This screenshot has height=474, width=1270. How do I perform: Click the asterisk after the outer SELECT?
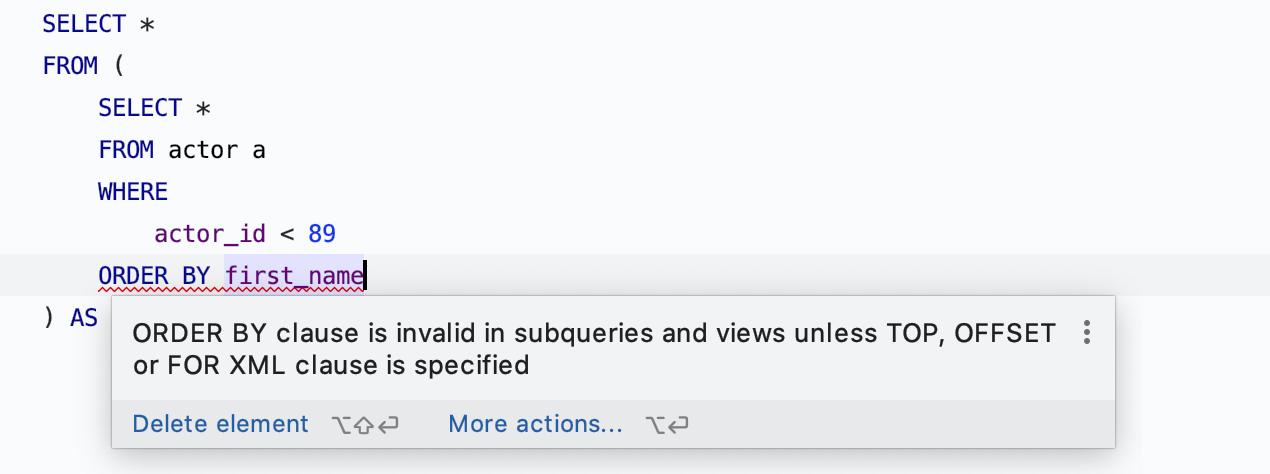(x=146, y=24)
